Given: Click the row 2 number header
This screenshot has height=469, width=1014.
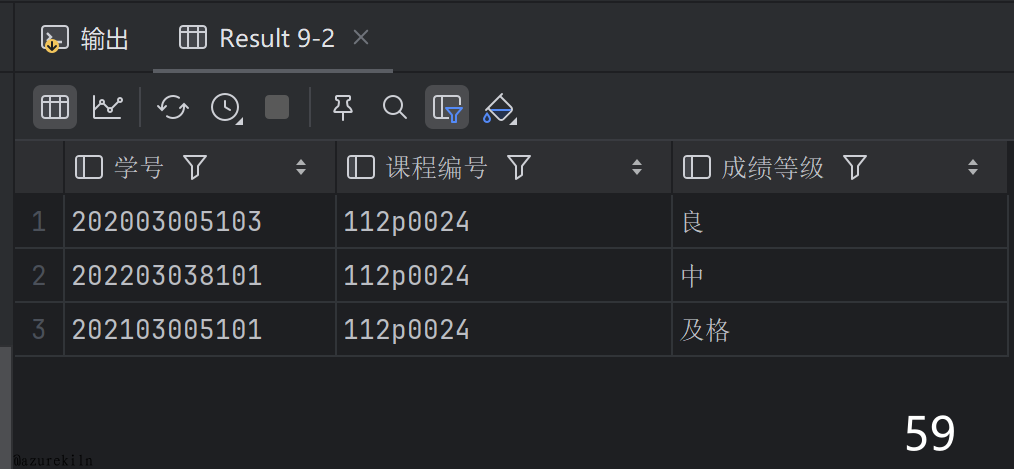Looking at the screenshot, I should pyautogui.click(x=39, y=276).
